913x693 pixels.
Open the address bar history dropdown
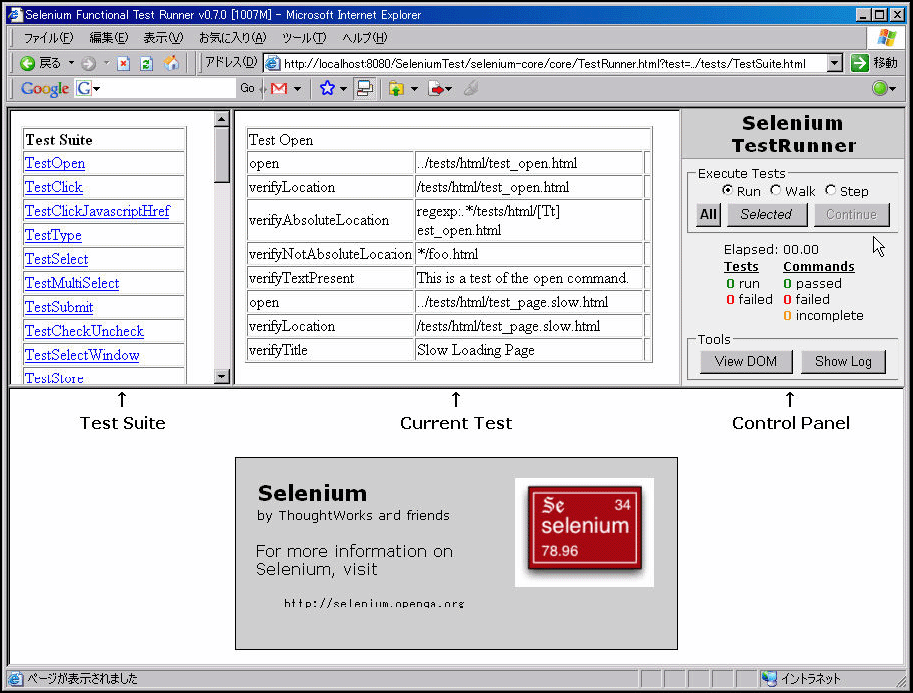pyautogui.click(x=834, y=62)
